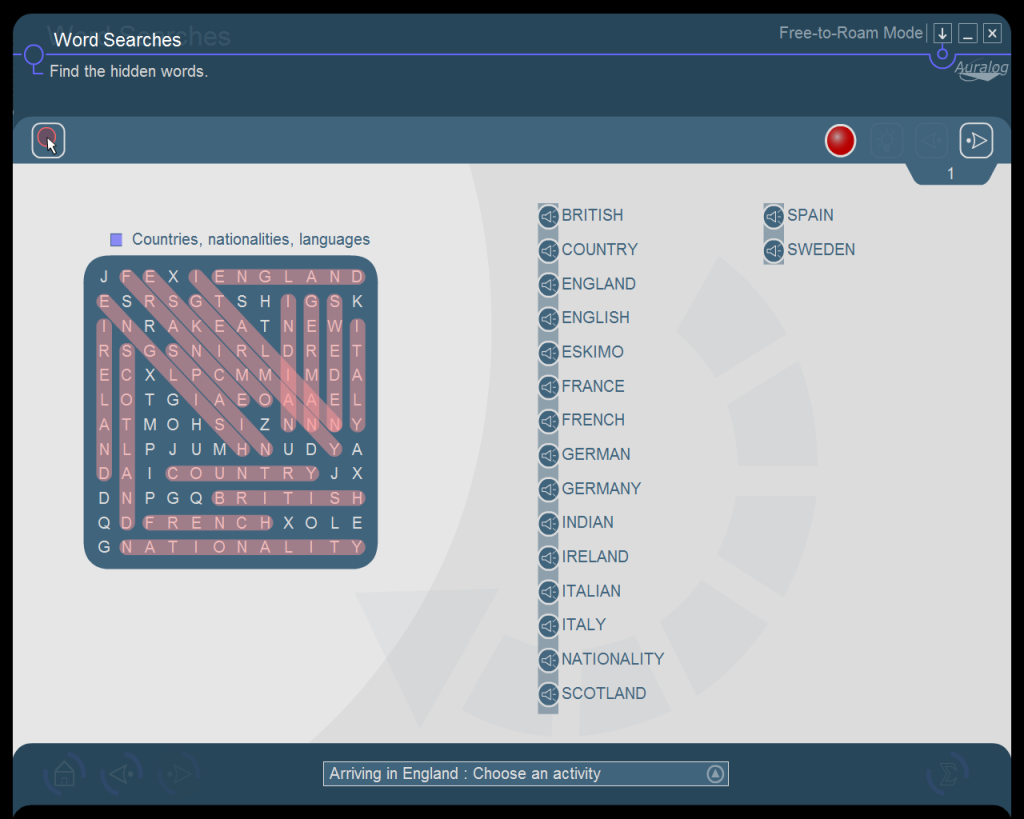The width and height of the screenshot is (1024, 819).
Task: Click the Auralog logo
Action: [978, 69]
